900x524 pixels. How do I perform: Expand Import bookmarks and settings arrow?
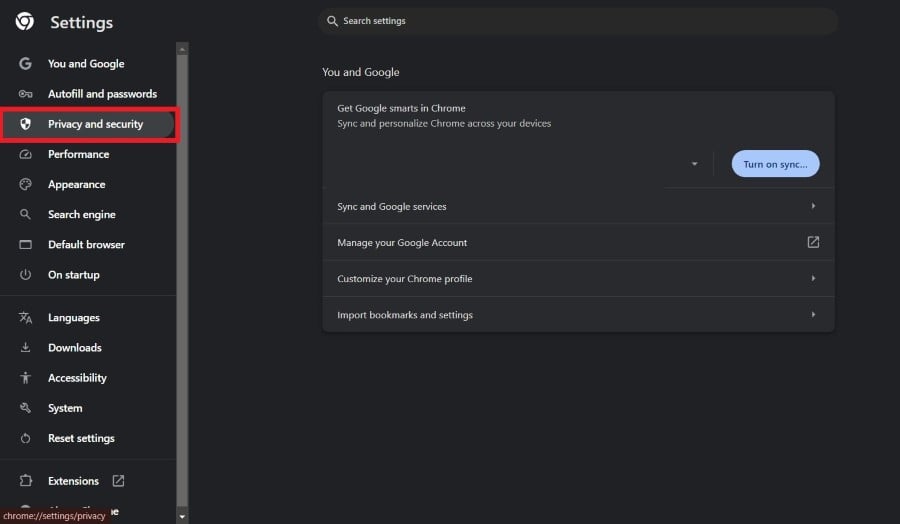click(x=813, y=315)
